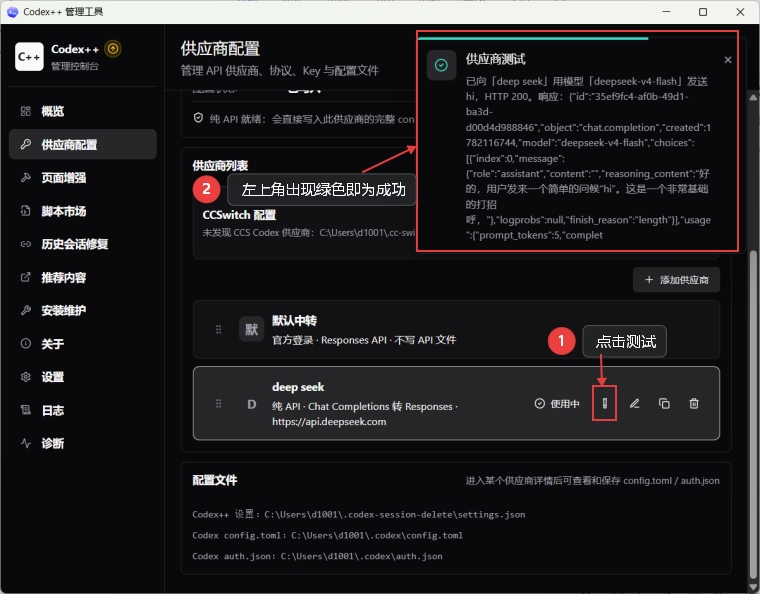The width and height of the screenshot is (760, 594).
Task: Click the icon beside 页面增强
Action: [26, 178]
